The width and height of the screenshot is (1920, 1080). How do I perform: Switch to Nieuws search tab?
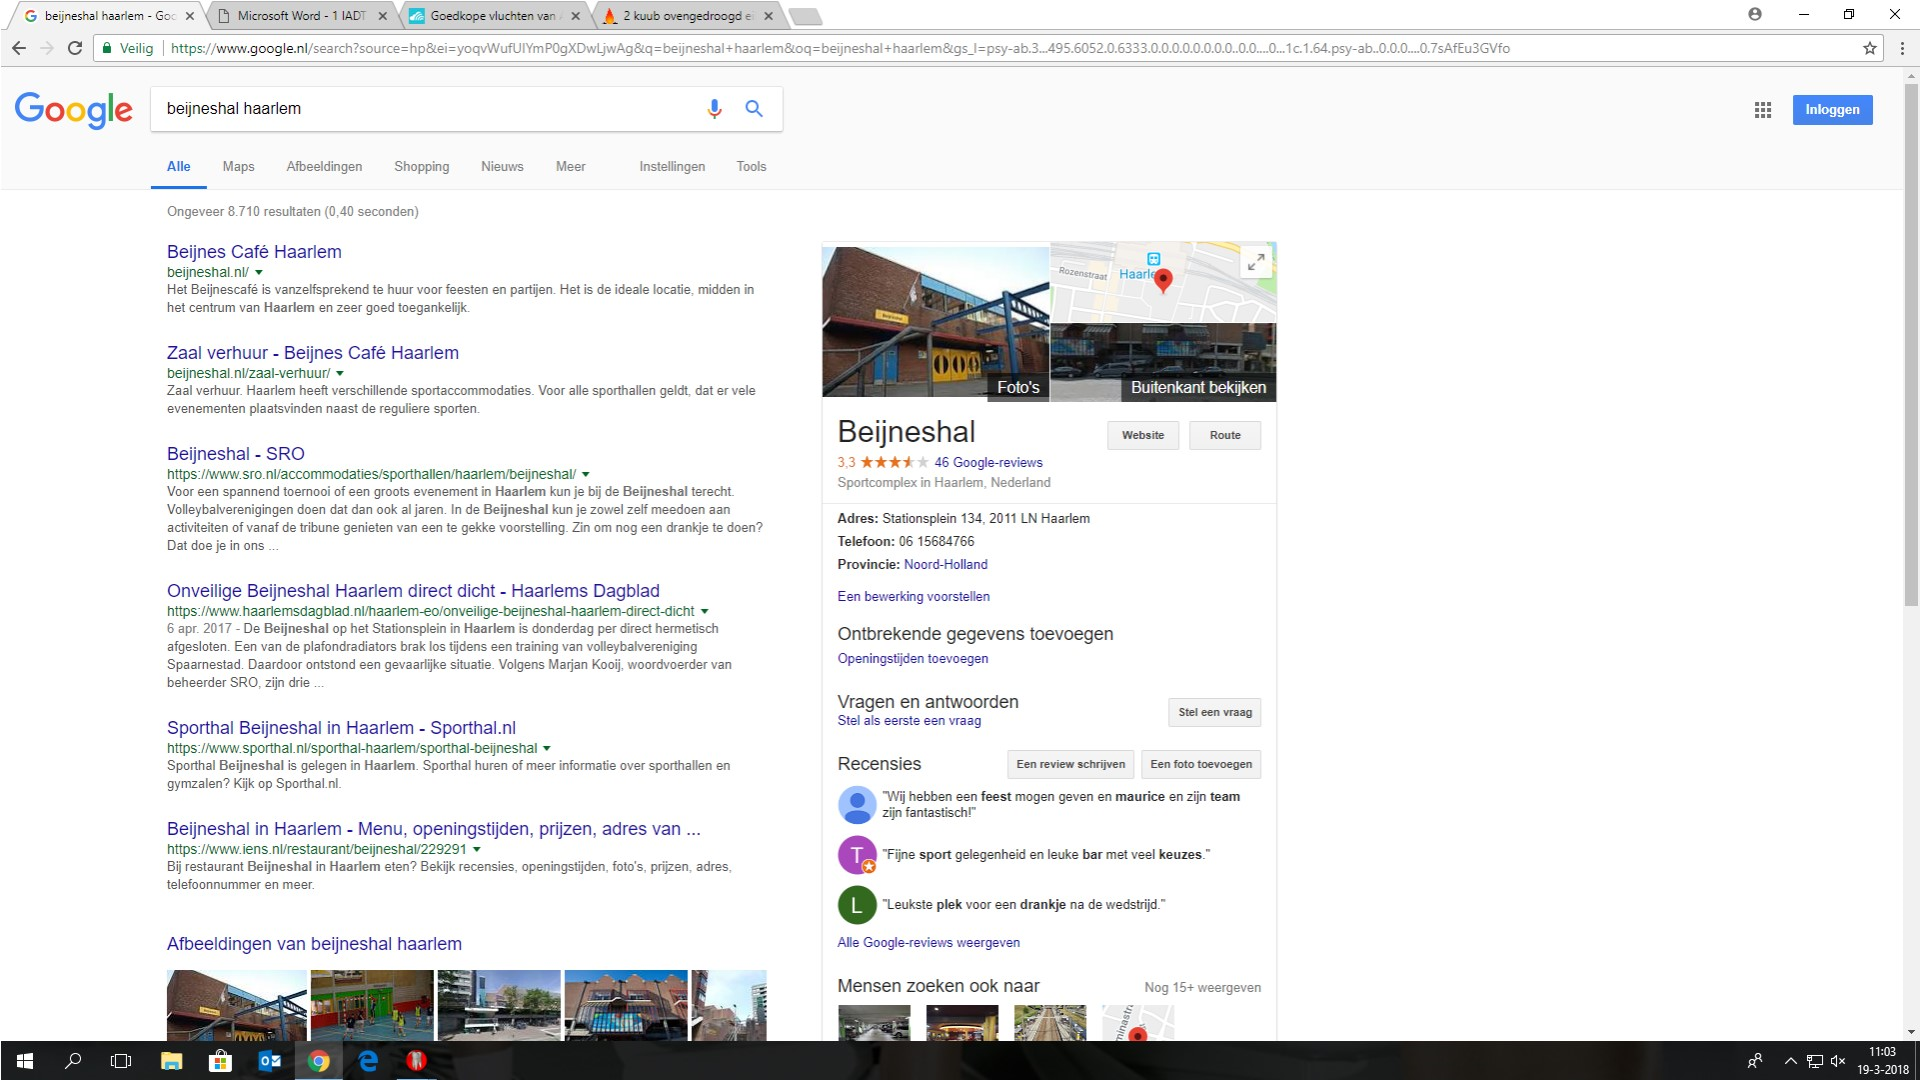point(502,167)
